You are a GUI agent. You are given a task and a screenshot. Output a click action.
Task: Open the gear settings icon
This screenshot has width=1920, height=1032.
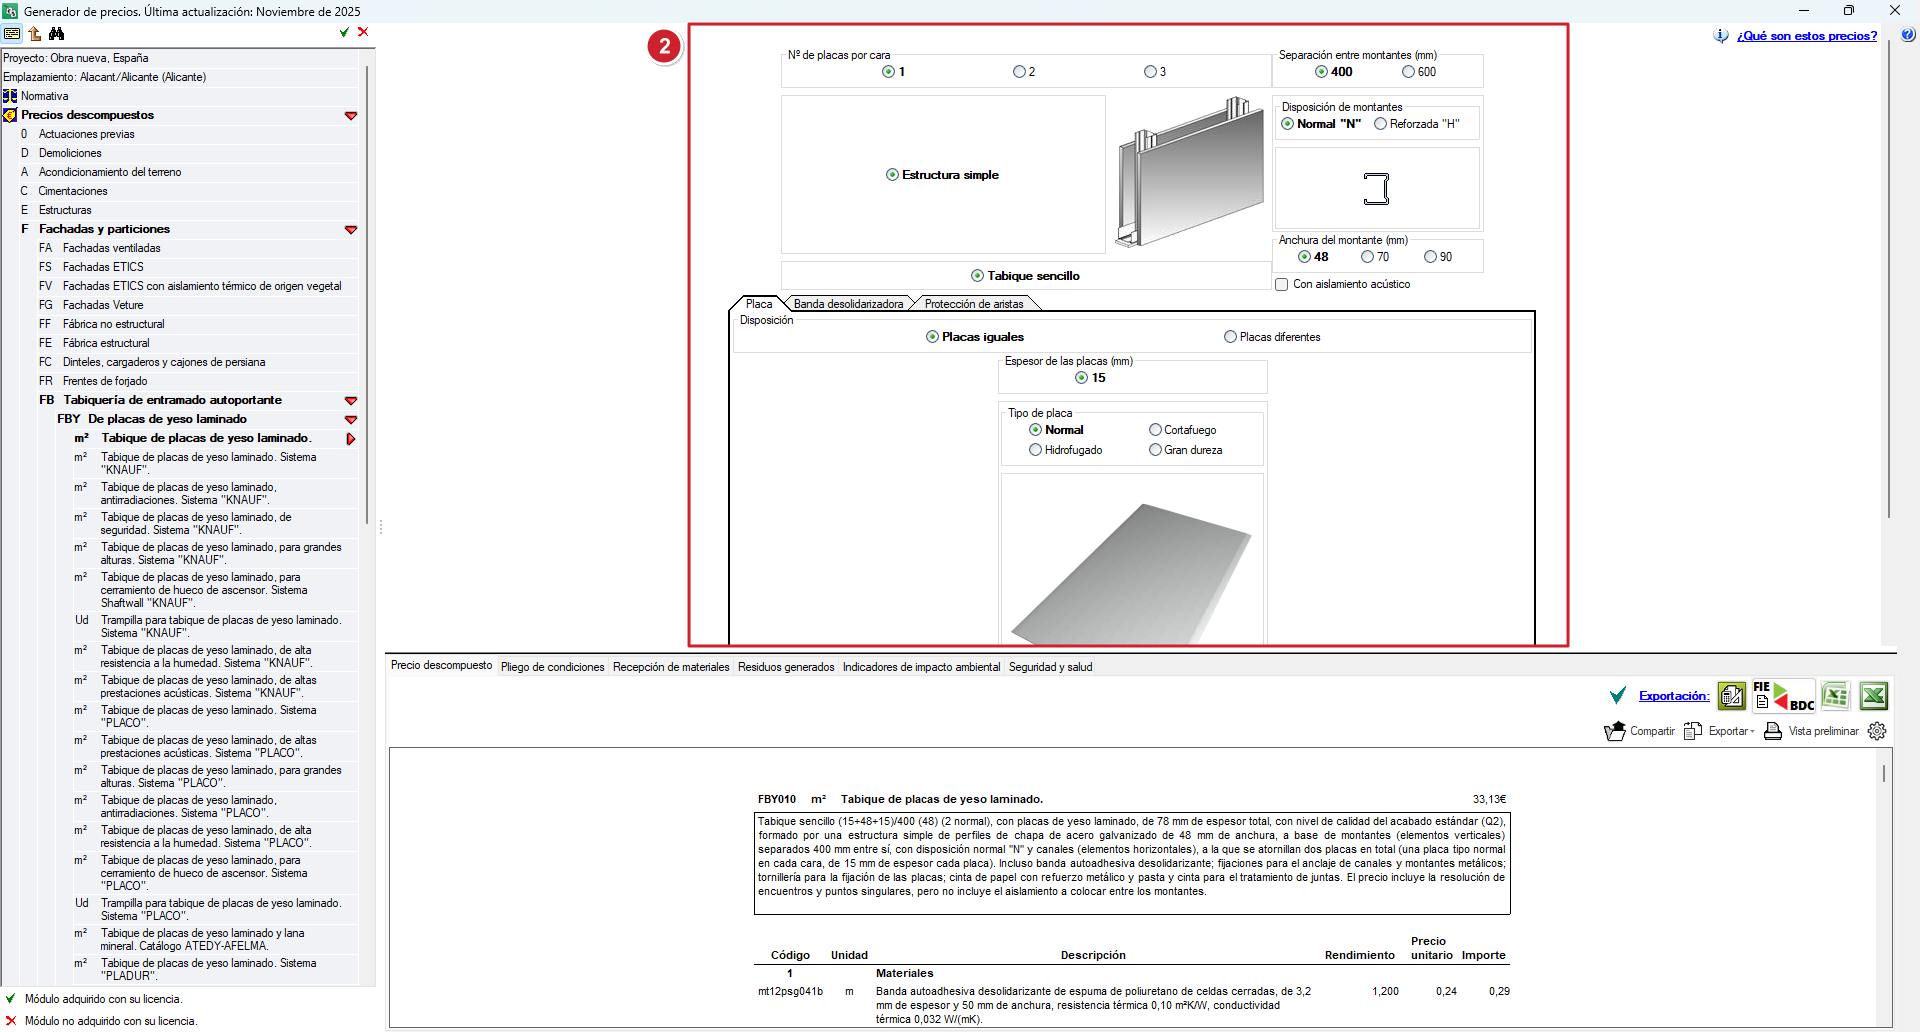pyautogui.click(x=1877, y=731)
